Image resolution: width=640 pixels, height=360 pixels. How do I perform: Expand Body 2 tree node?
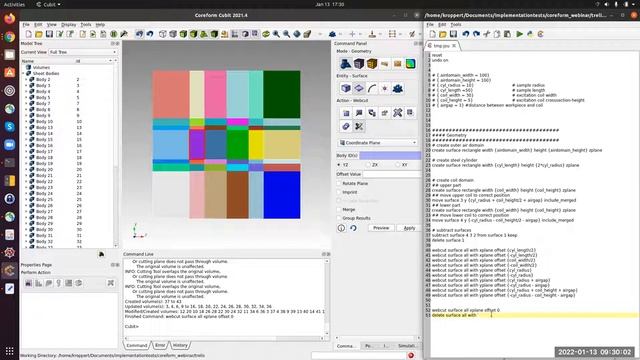pos(26,80)
